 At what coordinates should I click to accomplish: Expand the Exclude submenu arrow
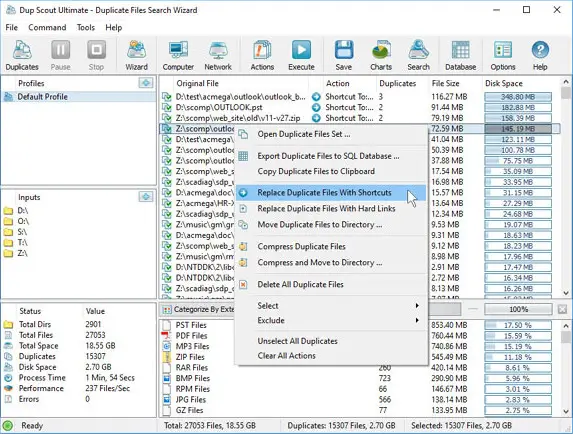[x=417, y=320]
